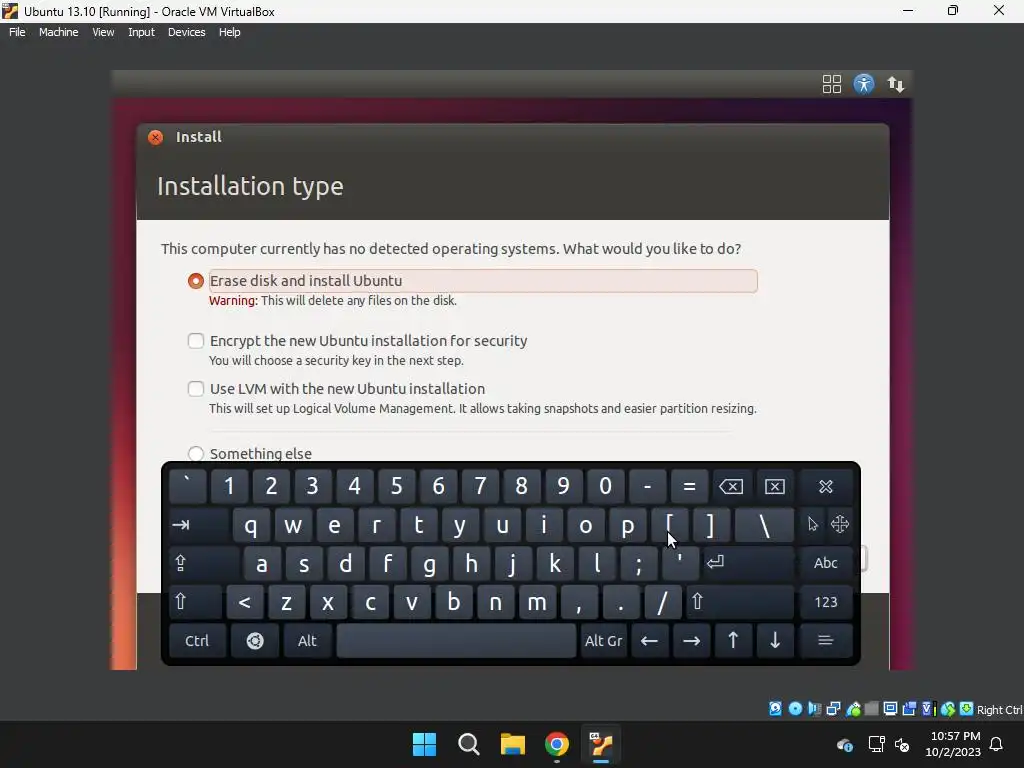The image size is (1024, 768).
Task: Click the hard disk activity icon in status bar
Action: pyautogui.click(x=775, y=709)
